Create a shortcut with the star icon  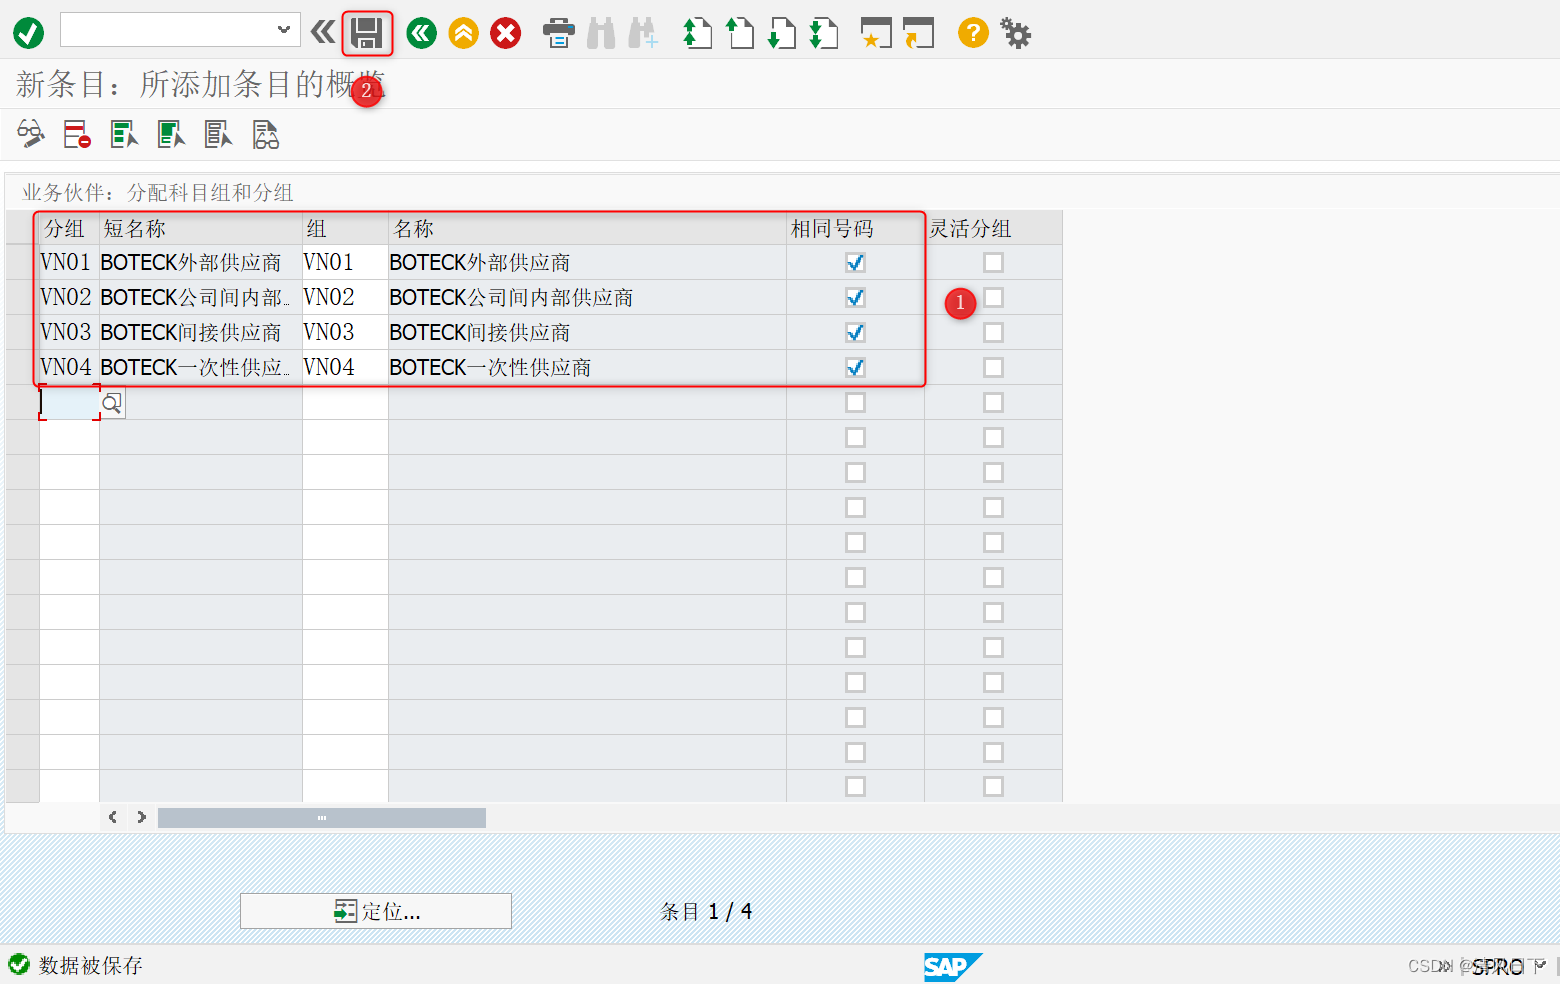(875, 33)
